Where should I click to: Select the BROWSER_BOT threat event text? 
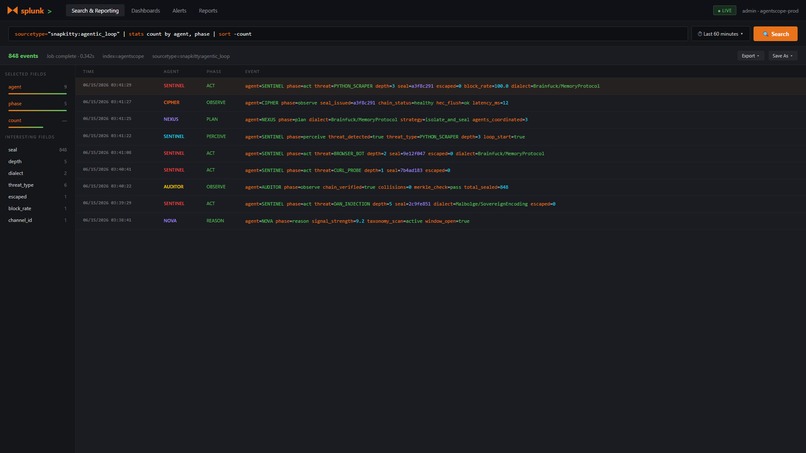pyautogui.click(x=395, y=154)
